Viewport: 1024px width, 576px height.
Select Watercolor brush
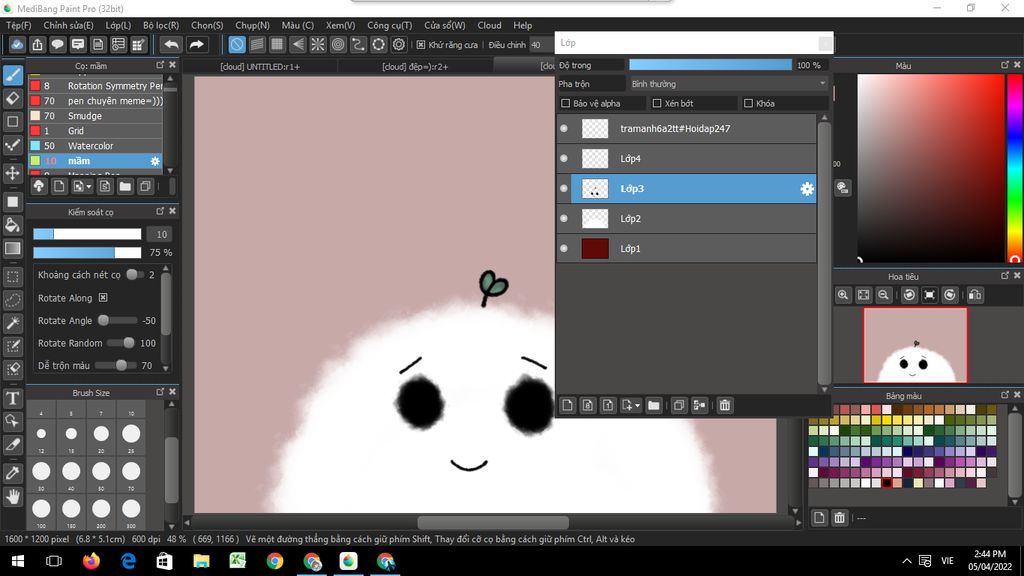(x=95, y=146)
